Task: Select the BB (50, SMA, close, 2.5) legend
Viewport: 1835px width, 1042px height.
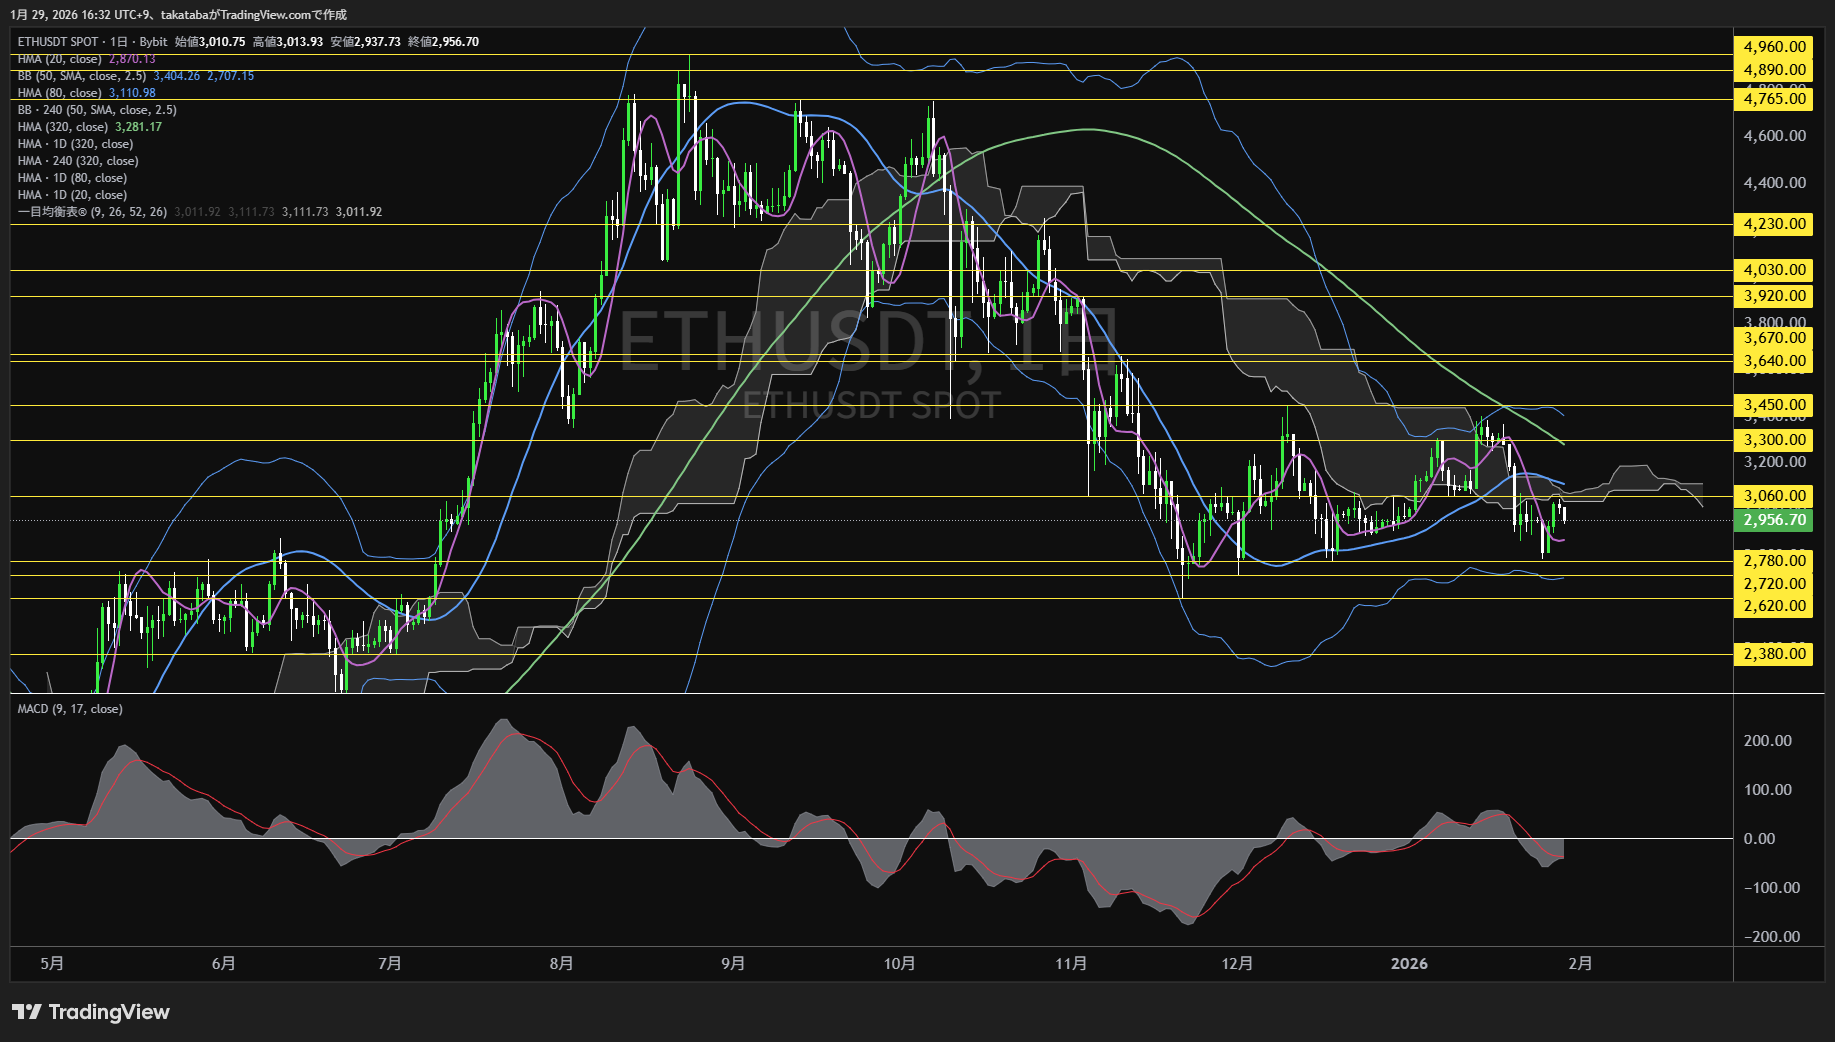Action: [x=82, y=76]
